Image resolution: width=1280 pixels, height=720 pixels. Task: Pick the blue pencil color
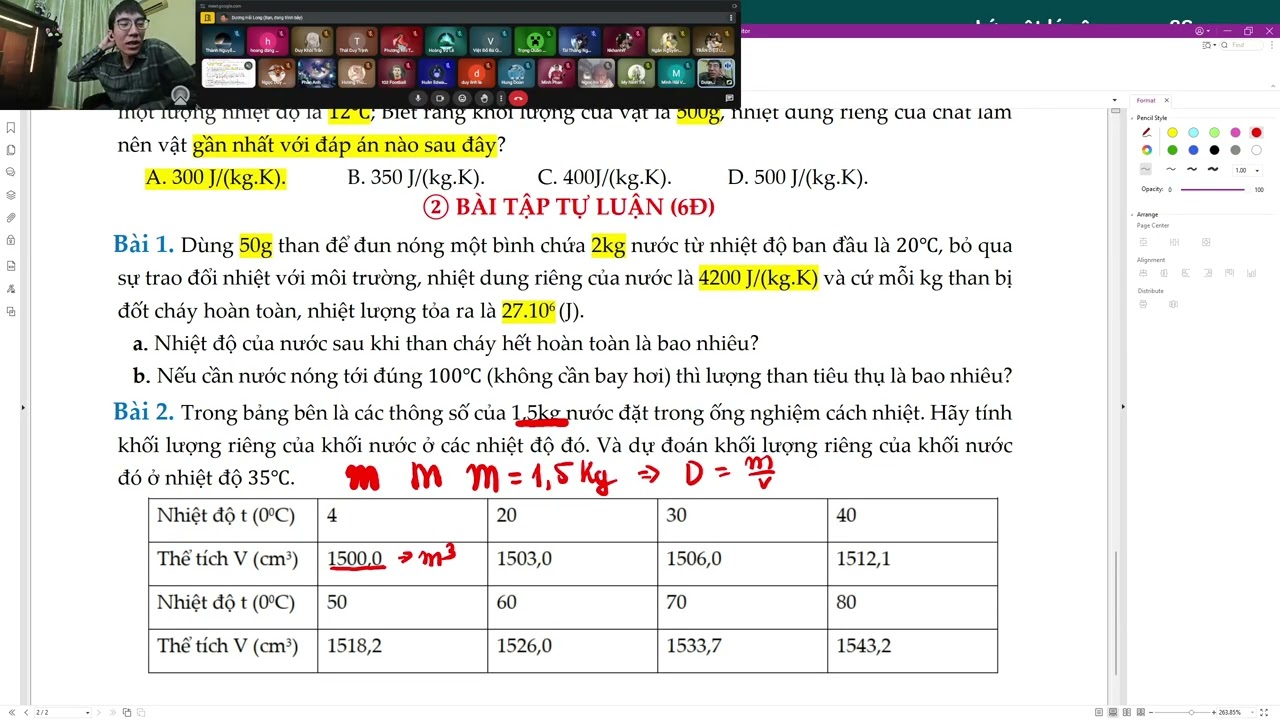pos(1193,150)
